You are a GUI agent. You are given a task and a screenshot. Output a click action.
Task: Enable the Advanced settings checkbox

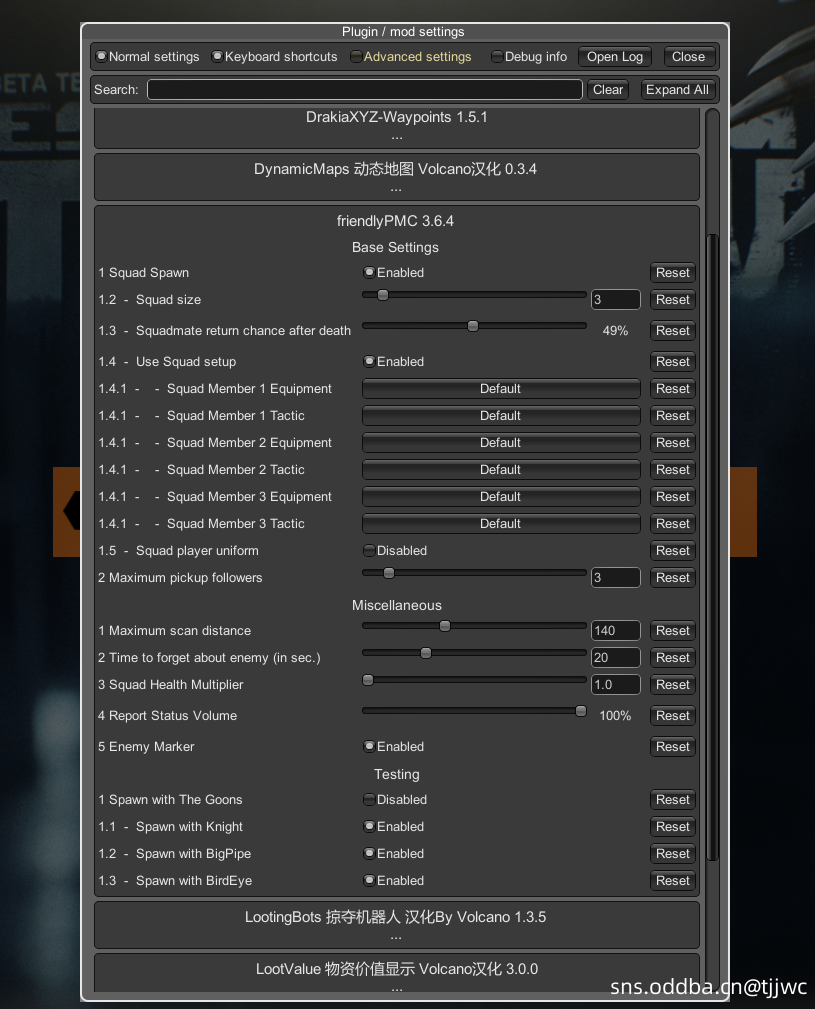pyautogui.click(x=357, y=57)
